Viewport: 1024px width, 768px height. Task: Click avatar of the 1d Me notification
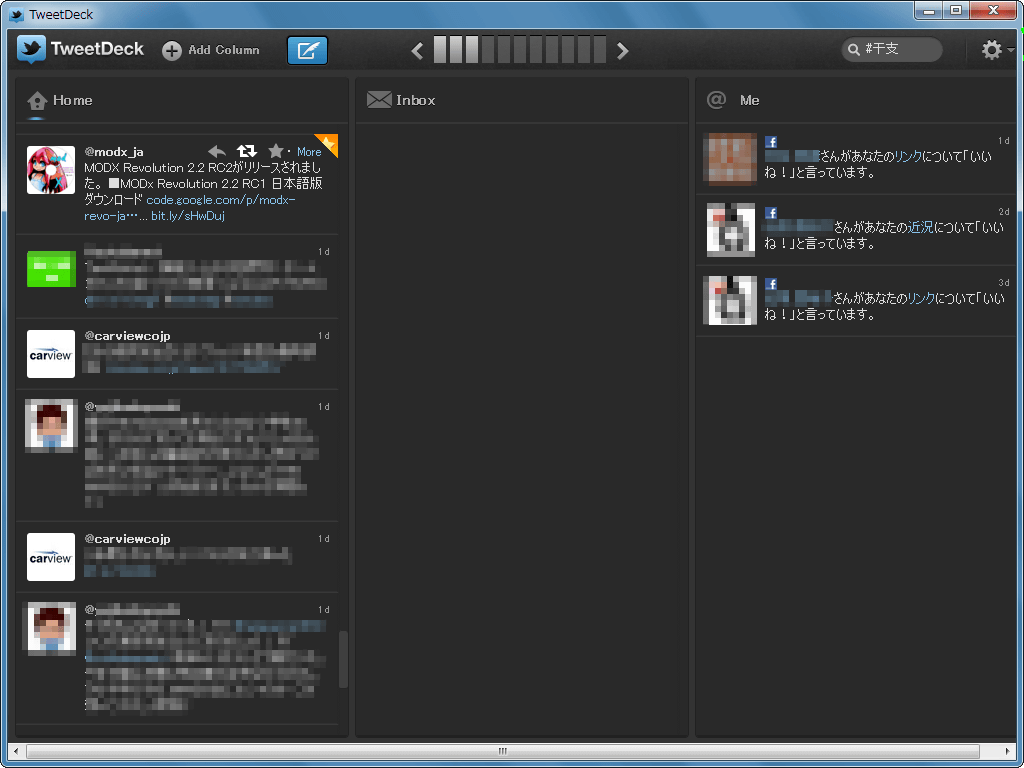pos(730,159)
